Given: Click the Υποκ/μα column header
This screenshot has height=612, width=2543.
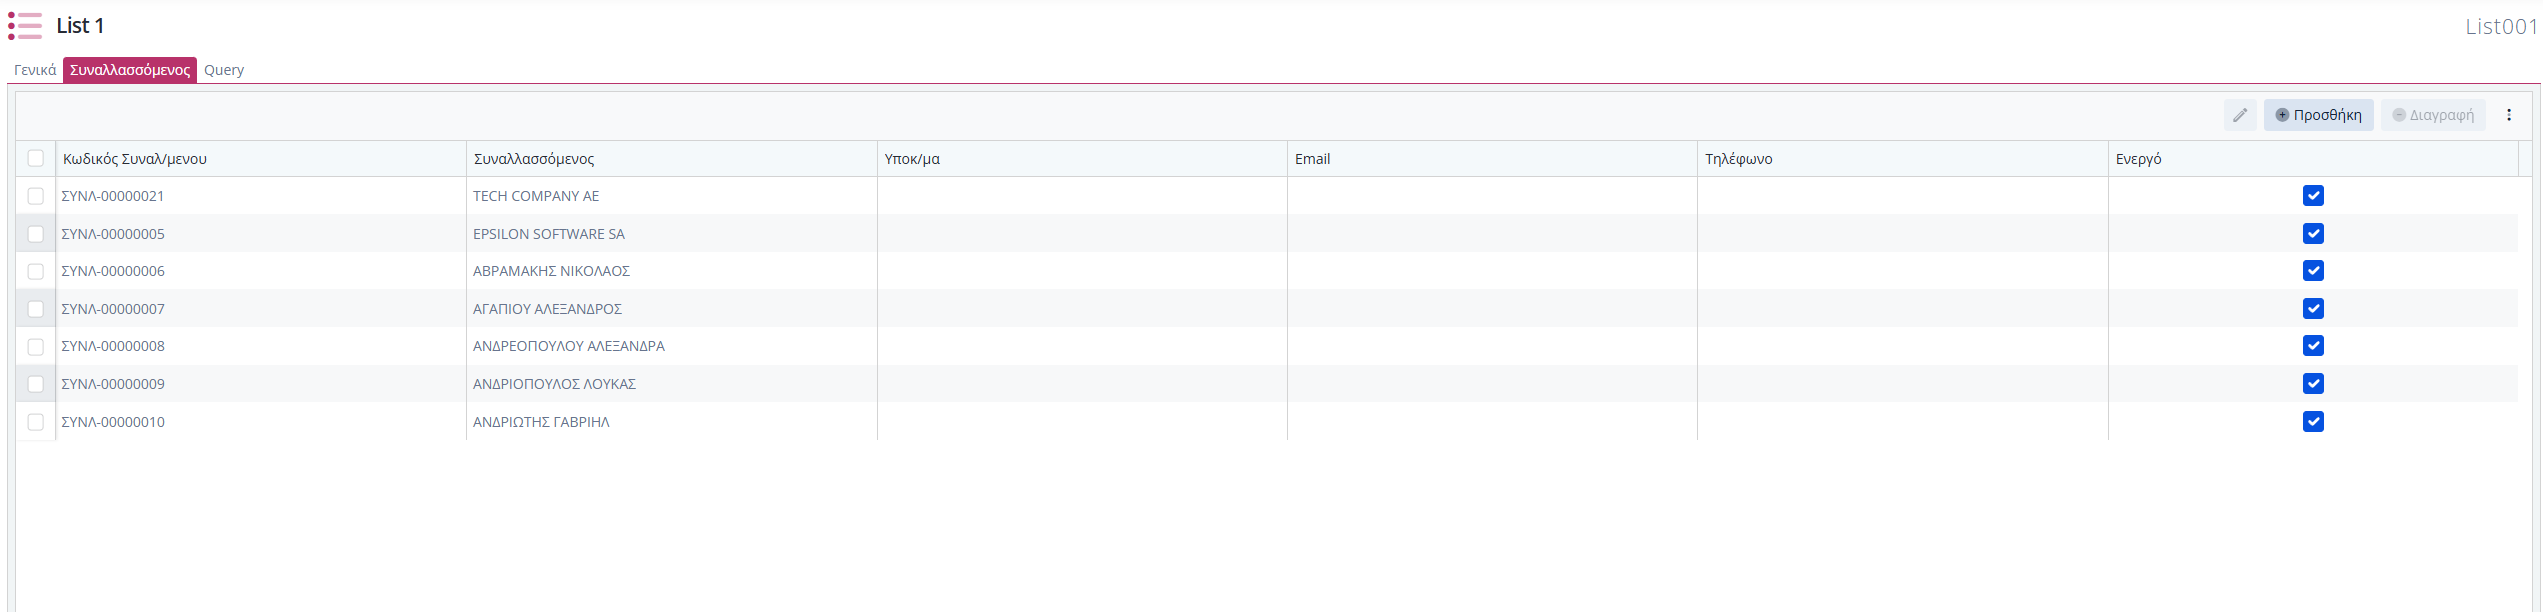Looking at the screenshot, I should [x=1082, y=159].
